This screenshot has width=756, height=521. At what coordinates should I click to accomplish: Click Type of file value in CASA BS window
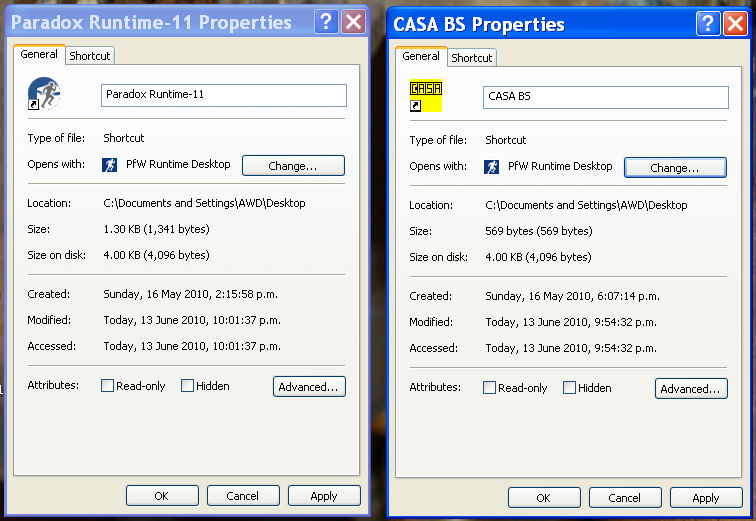pos(505,140)
